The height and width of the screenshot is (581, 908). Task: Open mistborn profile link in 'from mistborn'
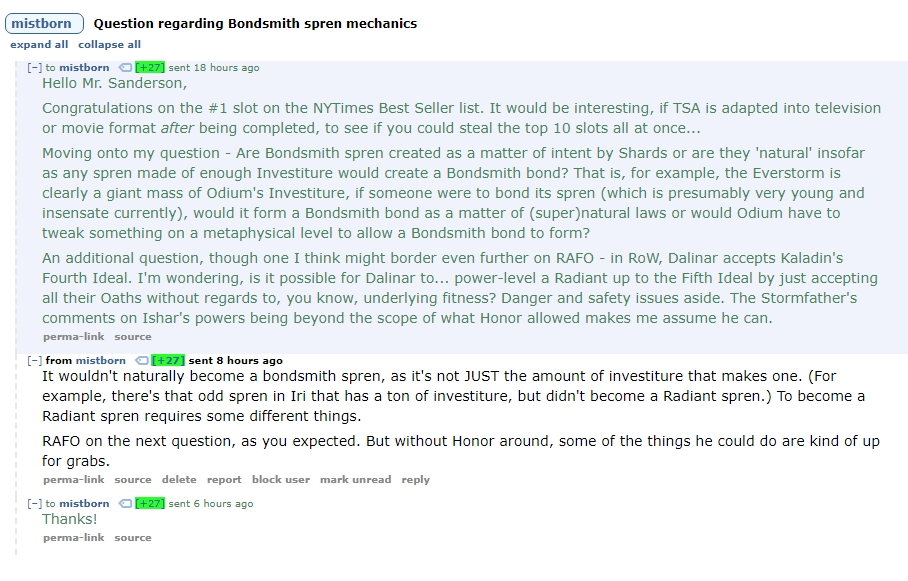click(x=100, y=361)
